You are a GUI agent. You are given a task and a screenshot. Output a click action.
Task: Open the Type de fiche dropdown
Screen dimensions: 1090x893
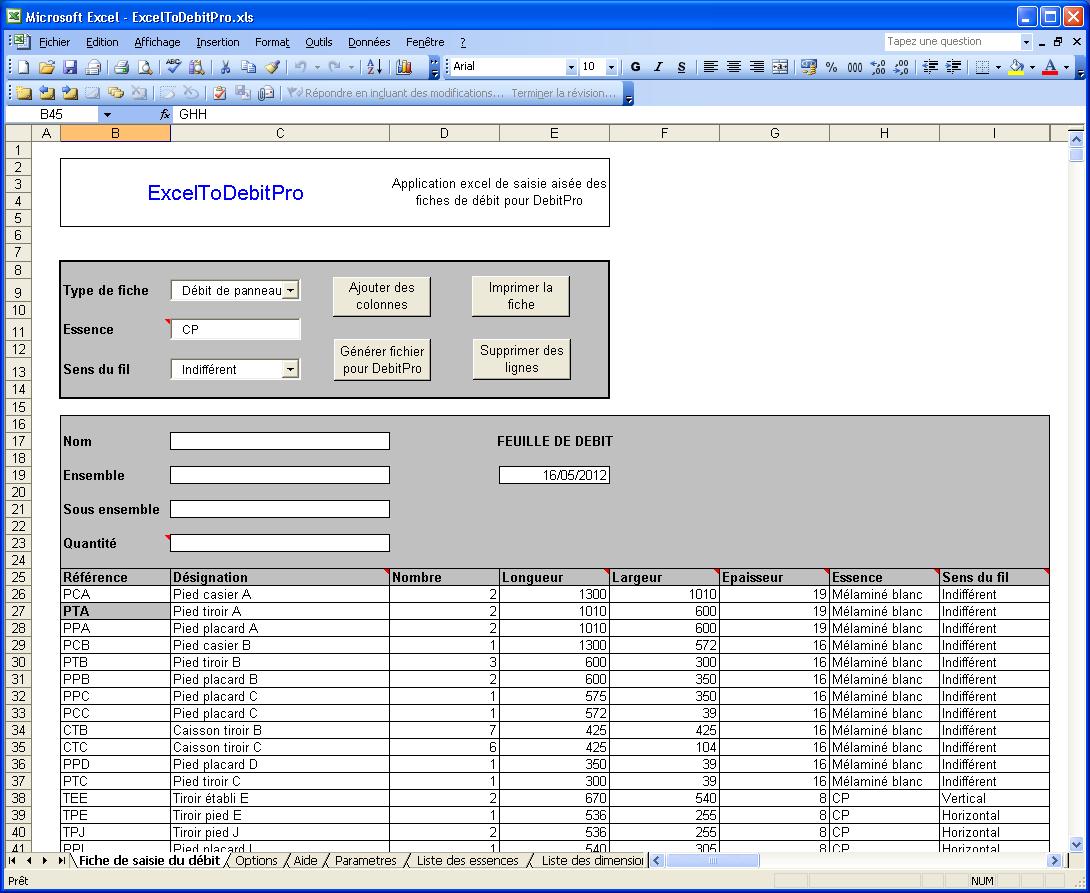290,291
